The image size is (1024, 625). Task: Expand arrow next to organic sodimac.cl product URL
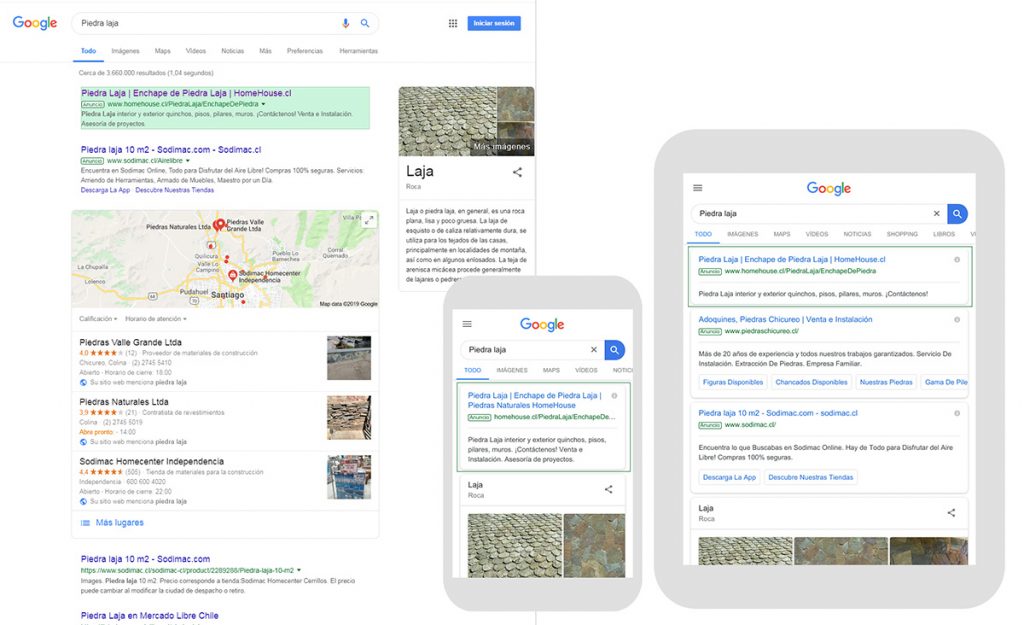299,570
